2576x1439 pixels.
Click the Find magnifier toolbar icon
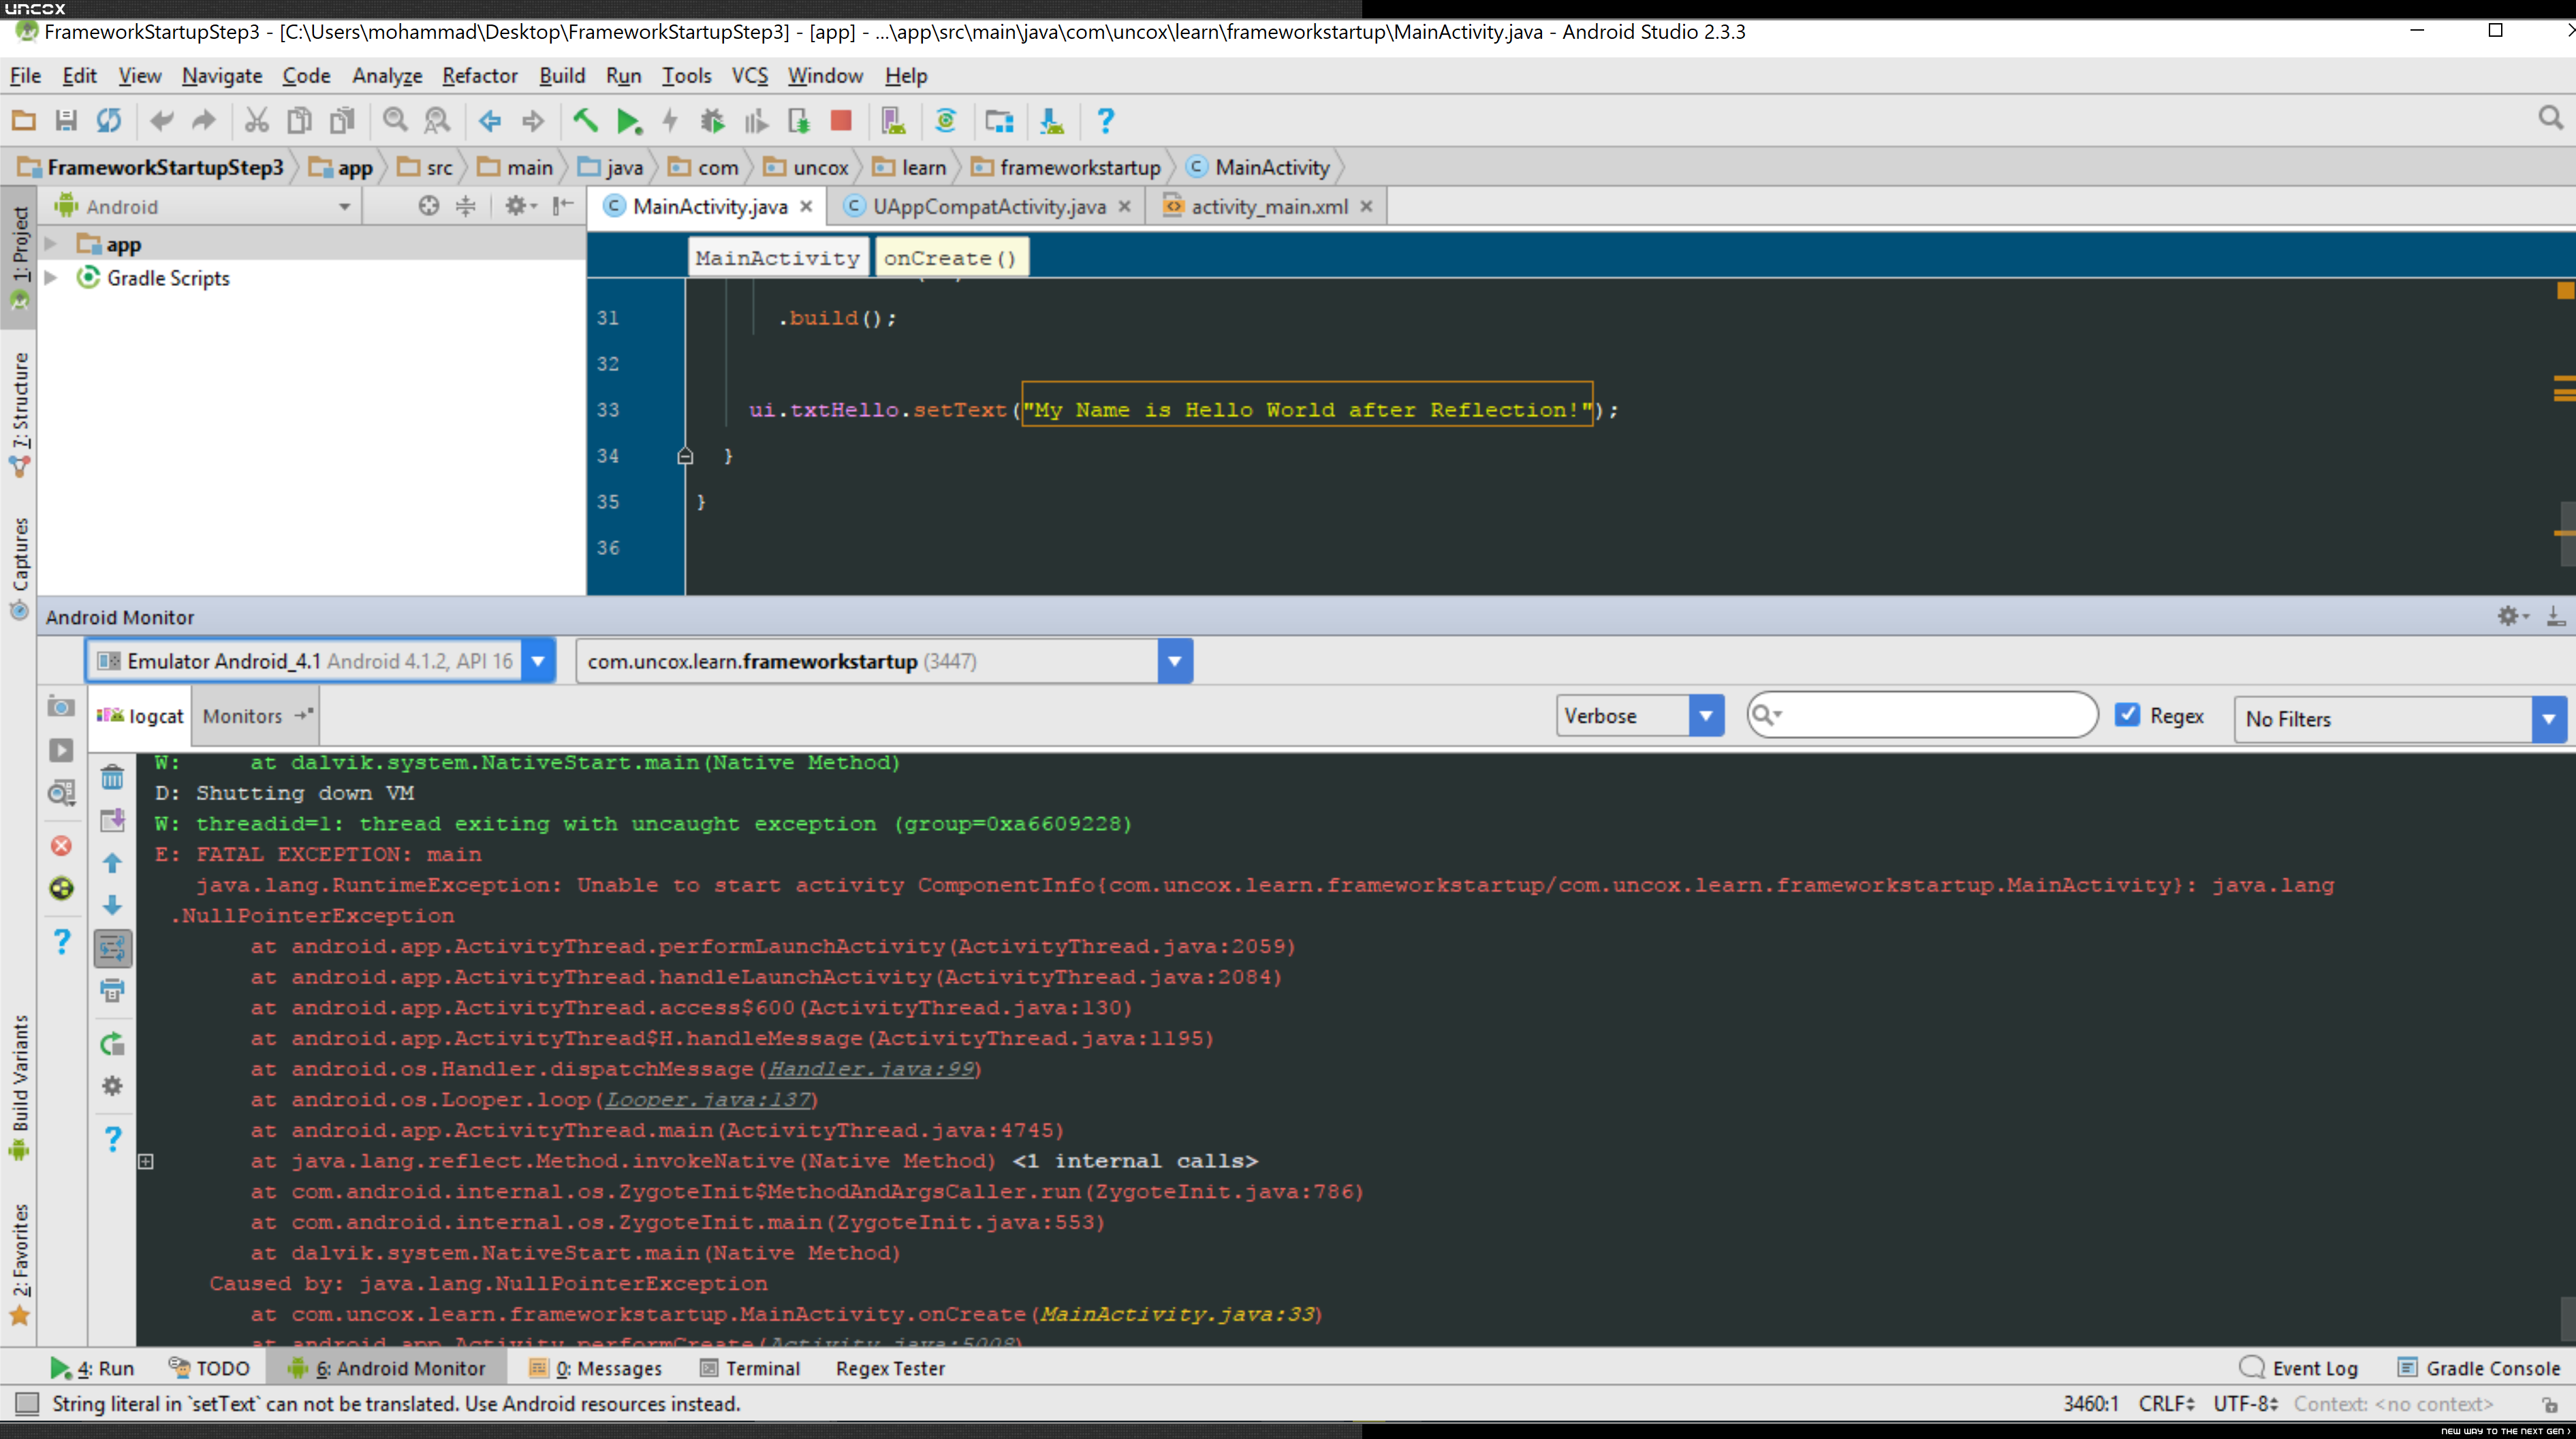point(396,121)
